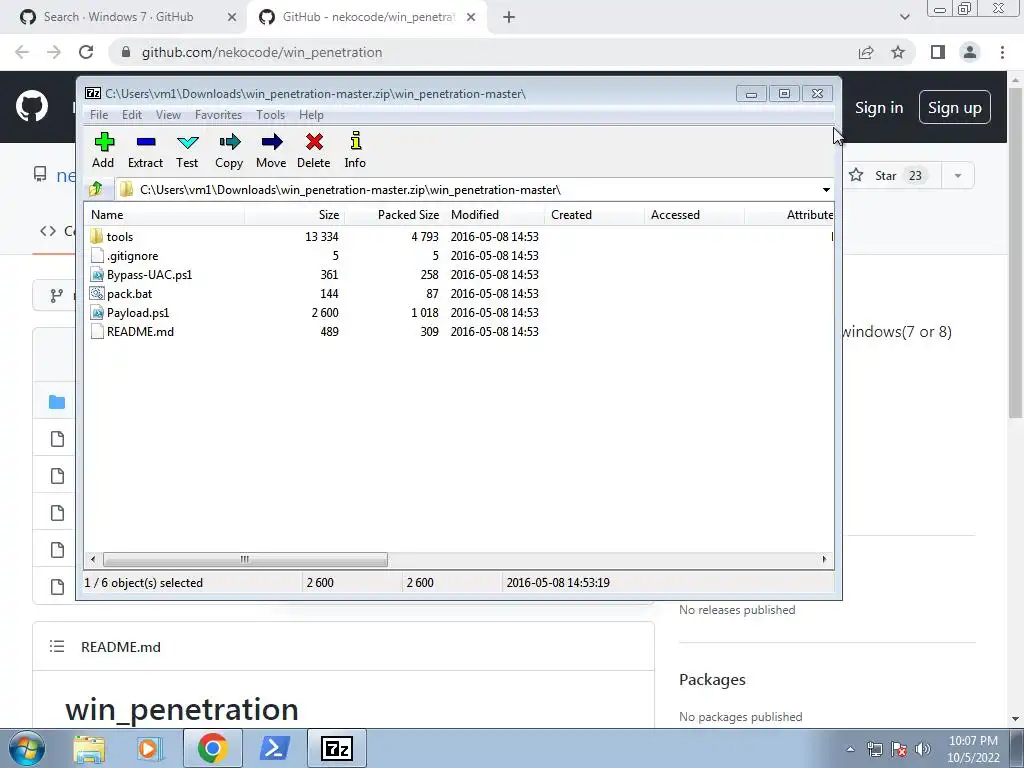This screenshot has width=1024, height=768.
Task: Click the address path field in 7-Zip
Action: (467, 190)
